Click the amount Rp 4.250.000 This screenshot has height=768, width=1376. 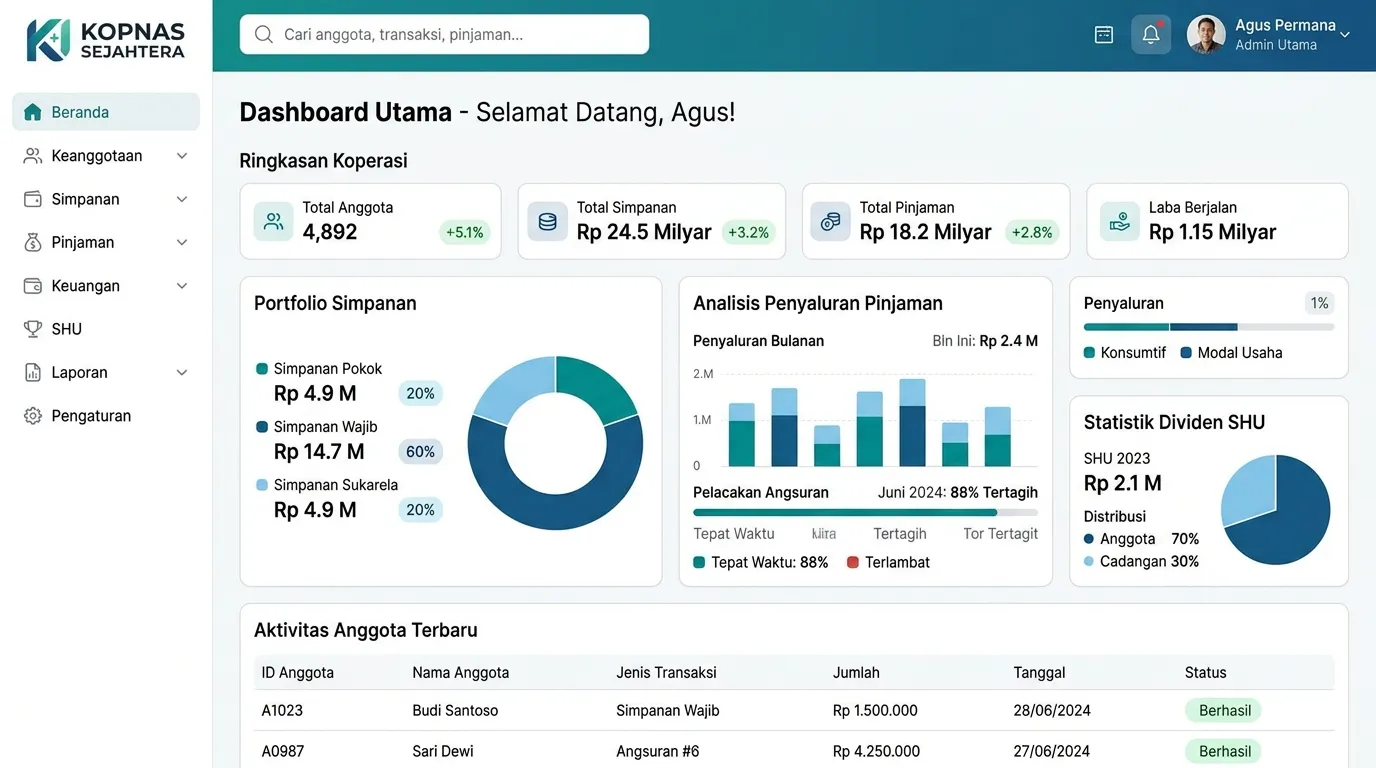[876, 751]
